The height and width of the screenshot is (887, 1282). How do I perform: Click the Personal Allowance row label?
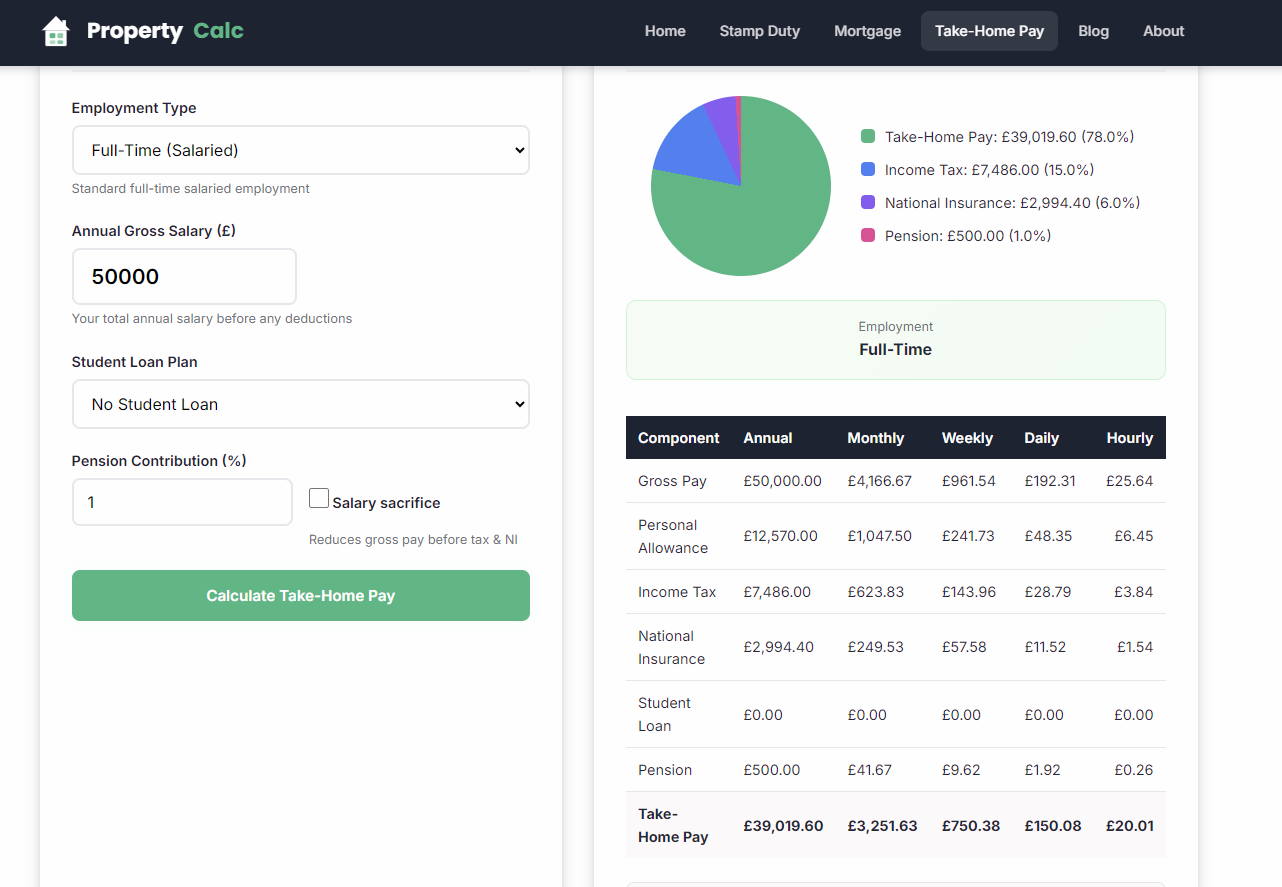(673, 536)
